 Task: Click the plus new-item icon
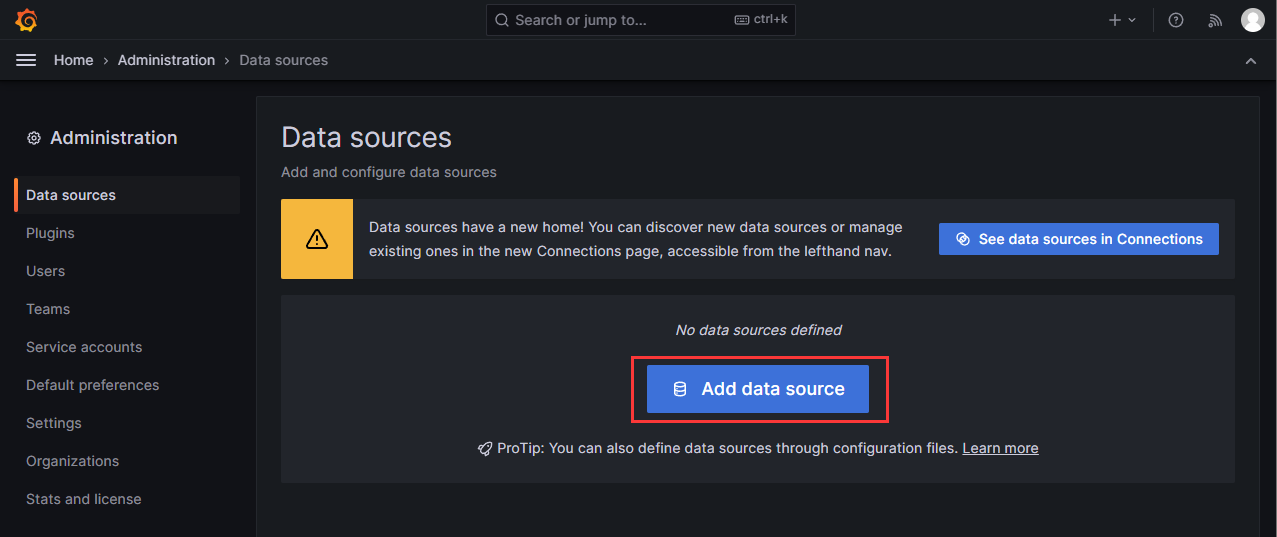1115,20
